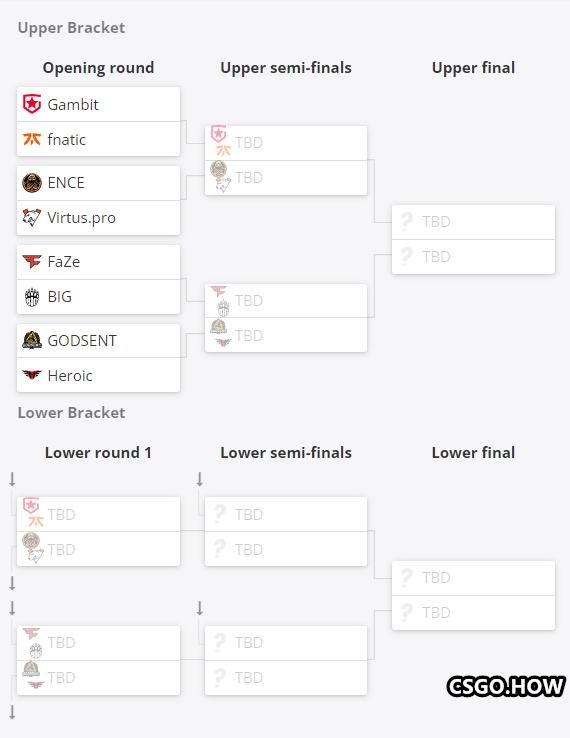Click the CSGO.HOW watermark logo
The width and height of the screenshot is (570, 738).
pos(506,686)
